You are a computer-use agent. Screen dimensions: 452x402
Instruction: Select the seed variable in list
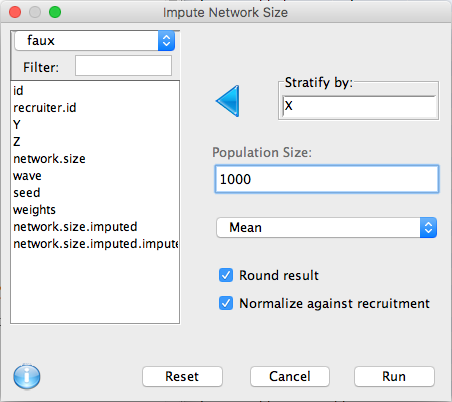tap(27, 193)
